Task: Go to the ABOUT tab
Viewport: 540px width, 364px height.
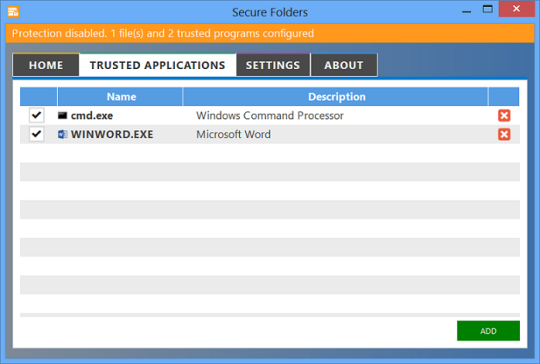Action: (x=344, y=65)
